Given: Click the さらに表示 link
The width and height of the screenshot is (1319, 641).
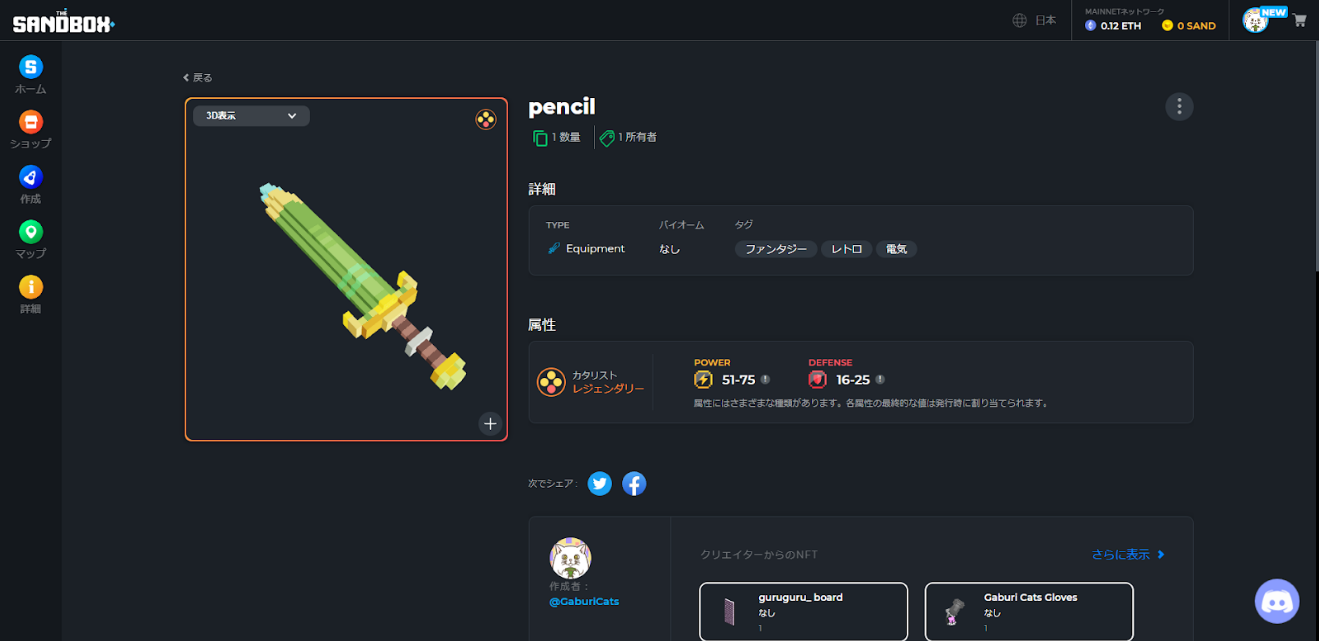Looking at the screenshot, I should click(1128, 554).
